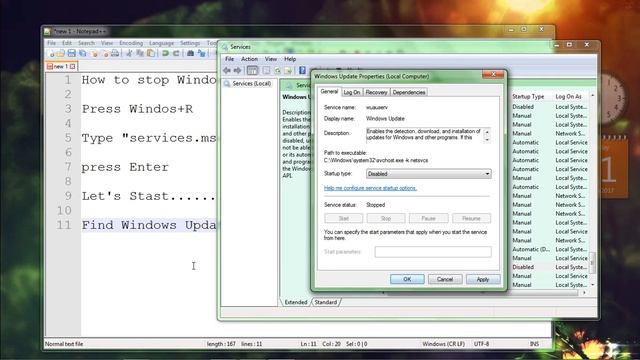Open the Notepad++ File menu
The width and height of the screenshot is (640, 360).
(x=51, y=43)
